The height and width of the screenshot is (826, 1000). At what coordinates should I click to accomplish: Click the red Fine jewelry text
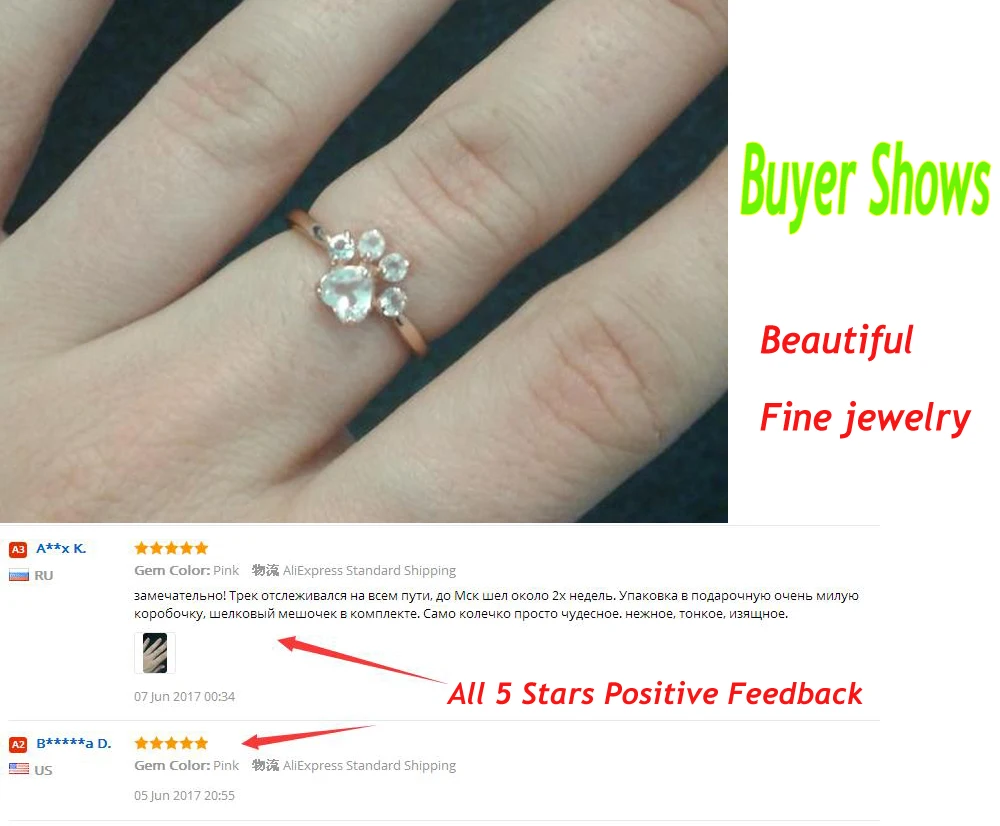[x=865, y=418]
